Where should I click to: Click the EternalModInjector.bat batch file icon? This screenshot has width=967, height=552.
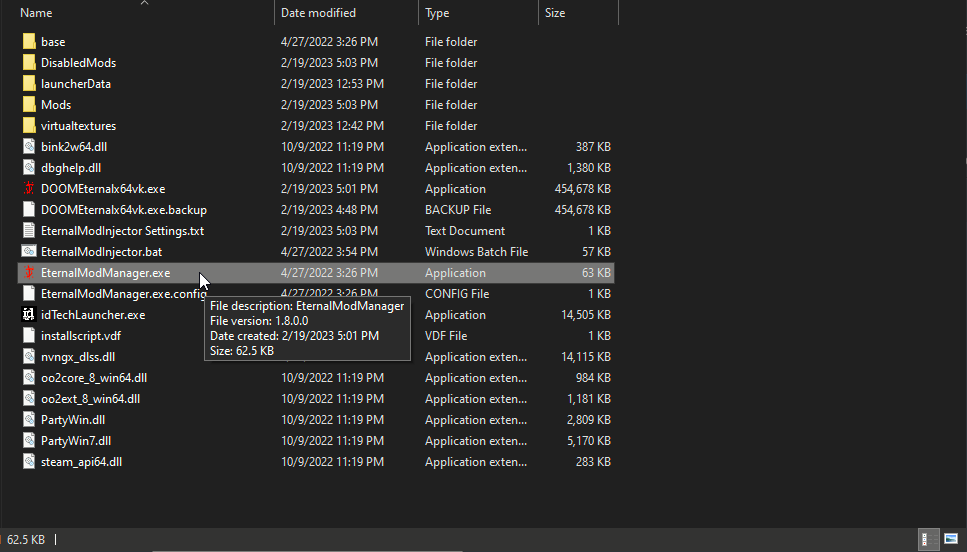28,252
